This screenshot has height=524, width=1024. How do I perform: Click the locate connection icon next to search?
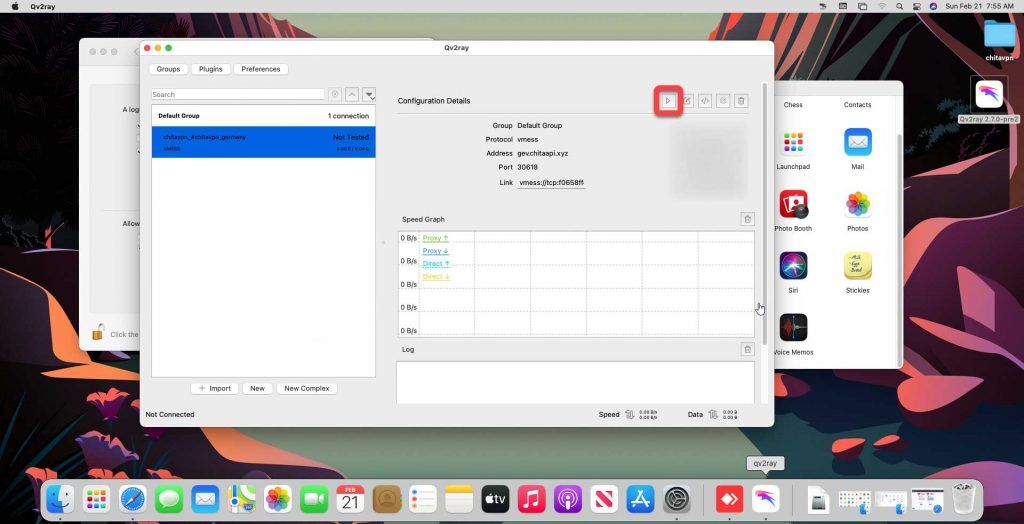pos(335,94)
